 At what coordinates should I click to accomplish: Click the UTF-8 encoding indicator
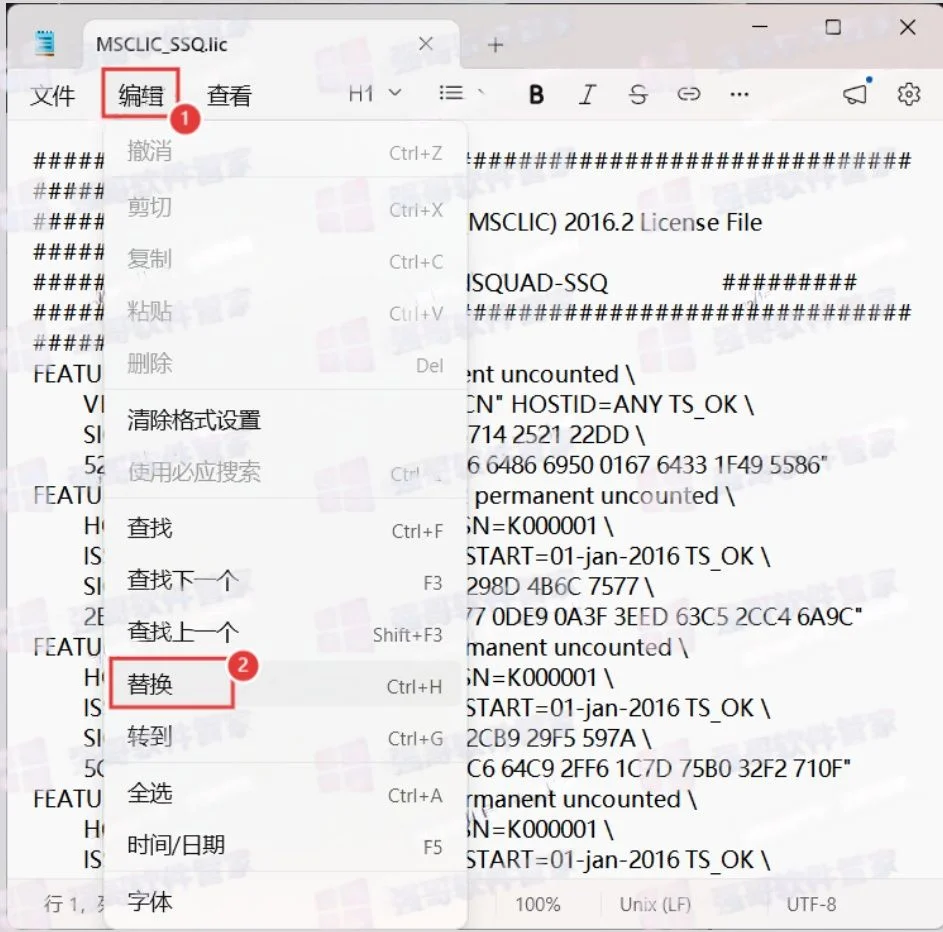[811, 904]
